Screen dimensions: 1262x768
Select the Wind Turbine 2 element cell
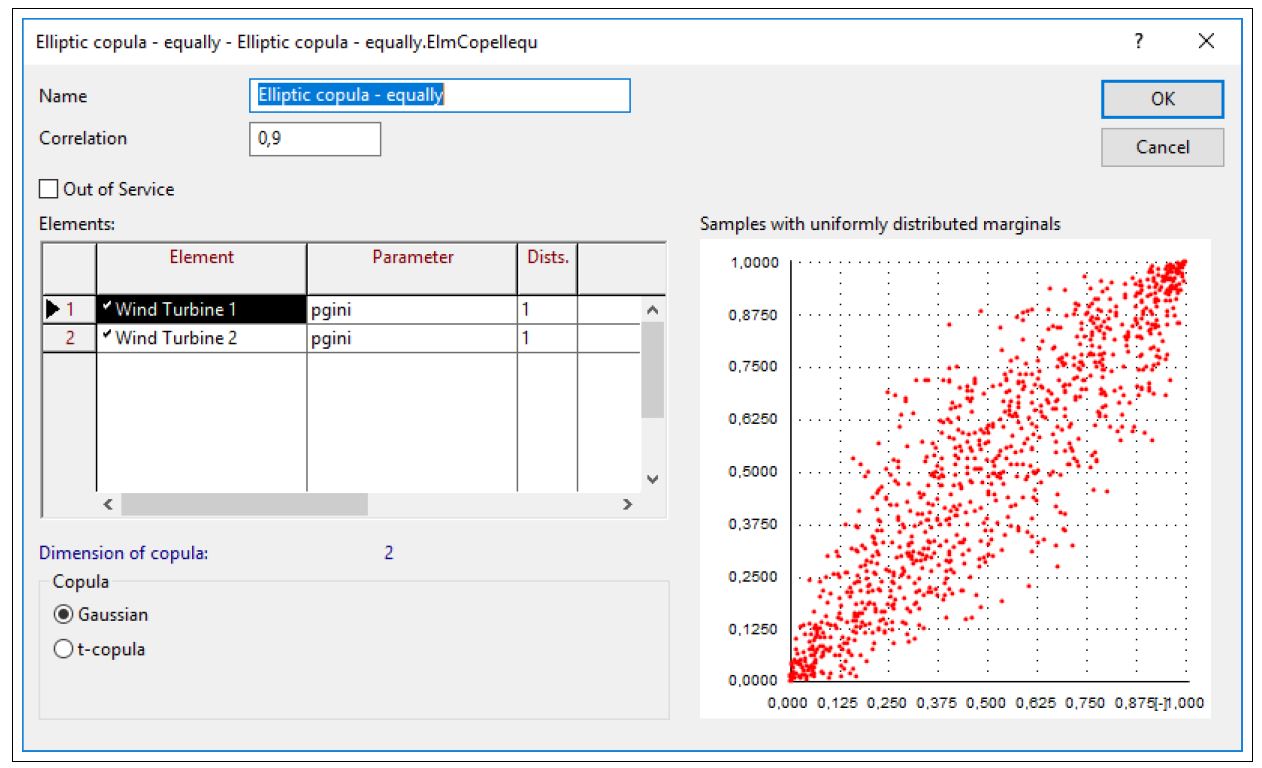pos(201,338)
